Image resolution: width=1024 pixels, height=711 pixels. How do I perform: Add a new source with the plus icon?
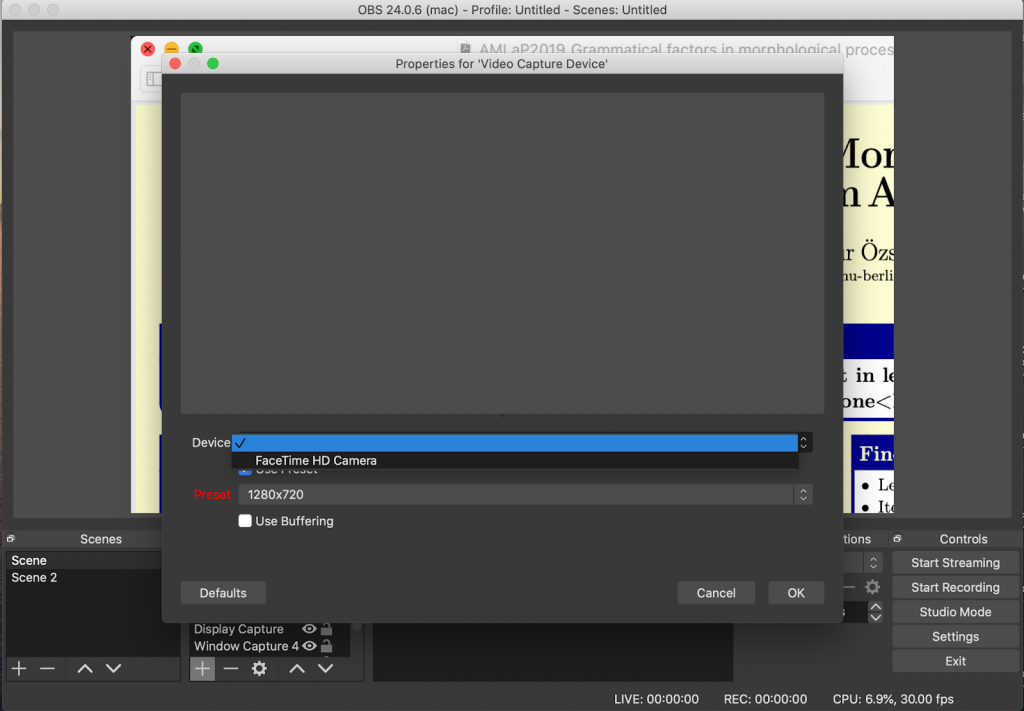[202, 669]
